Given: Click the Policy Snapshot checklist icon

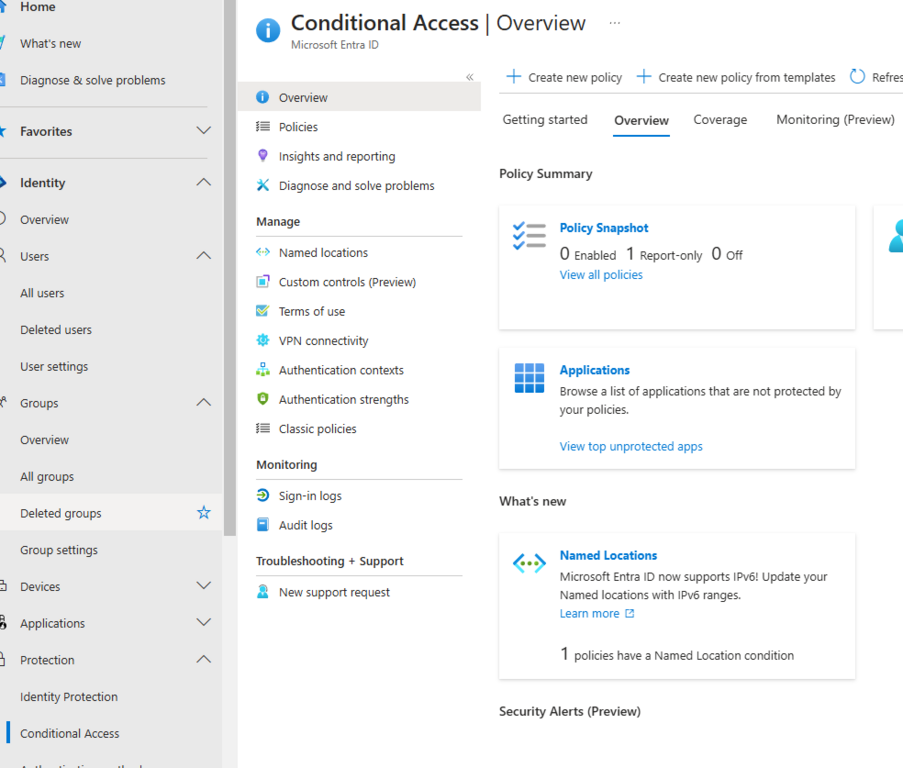Looking at the screenshot, I should [x=529, y=235].
